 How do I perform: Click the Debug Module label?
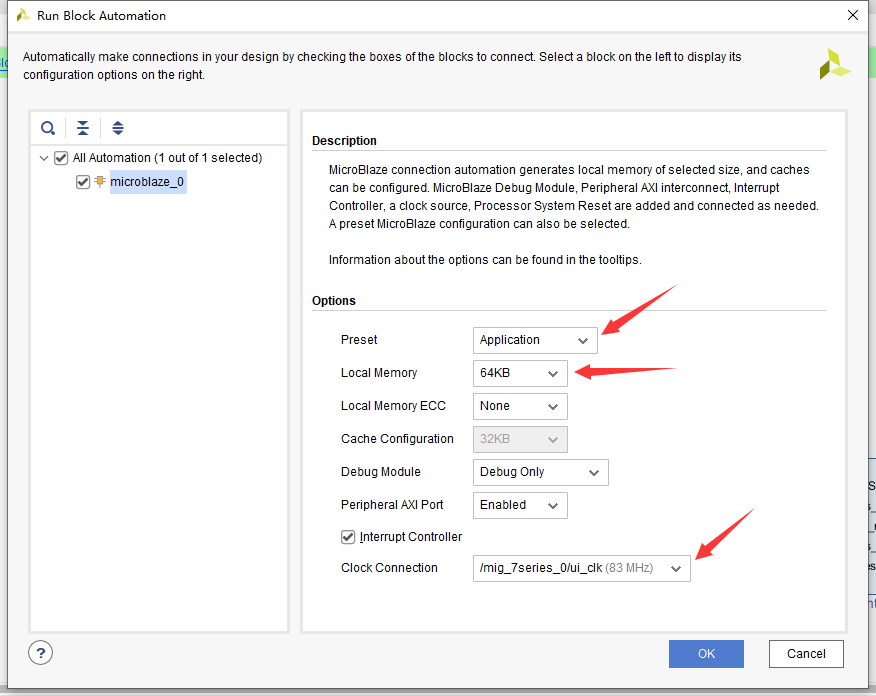380,471
